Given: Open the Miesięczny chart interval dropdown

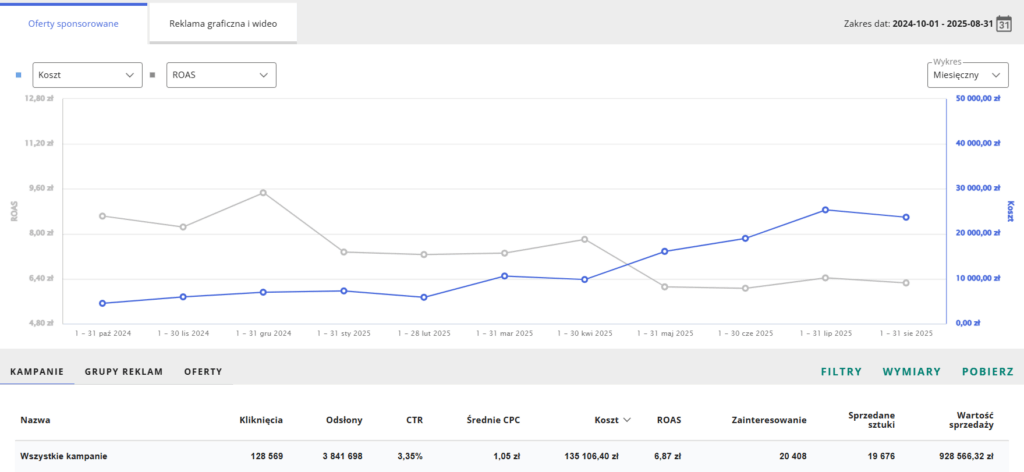Looking at the screenshot, I should 967,75.
